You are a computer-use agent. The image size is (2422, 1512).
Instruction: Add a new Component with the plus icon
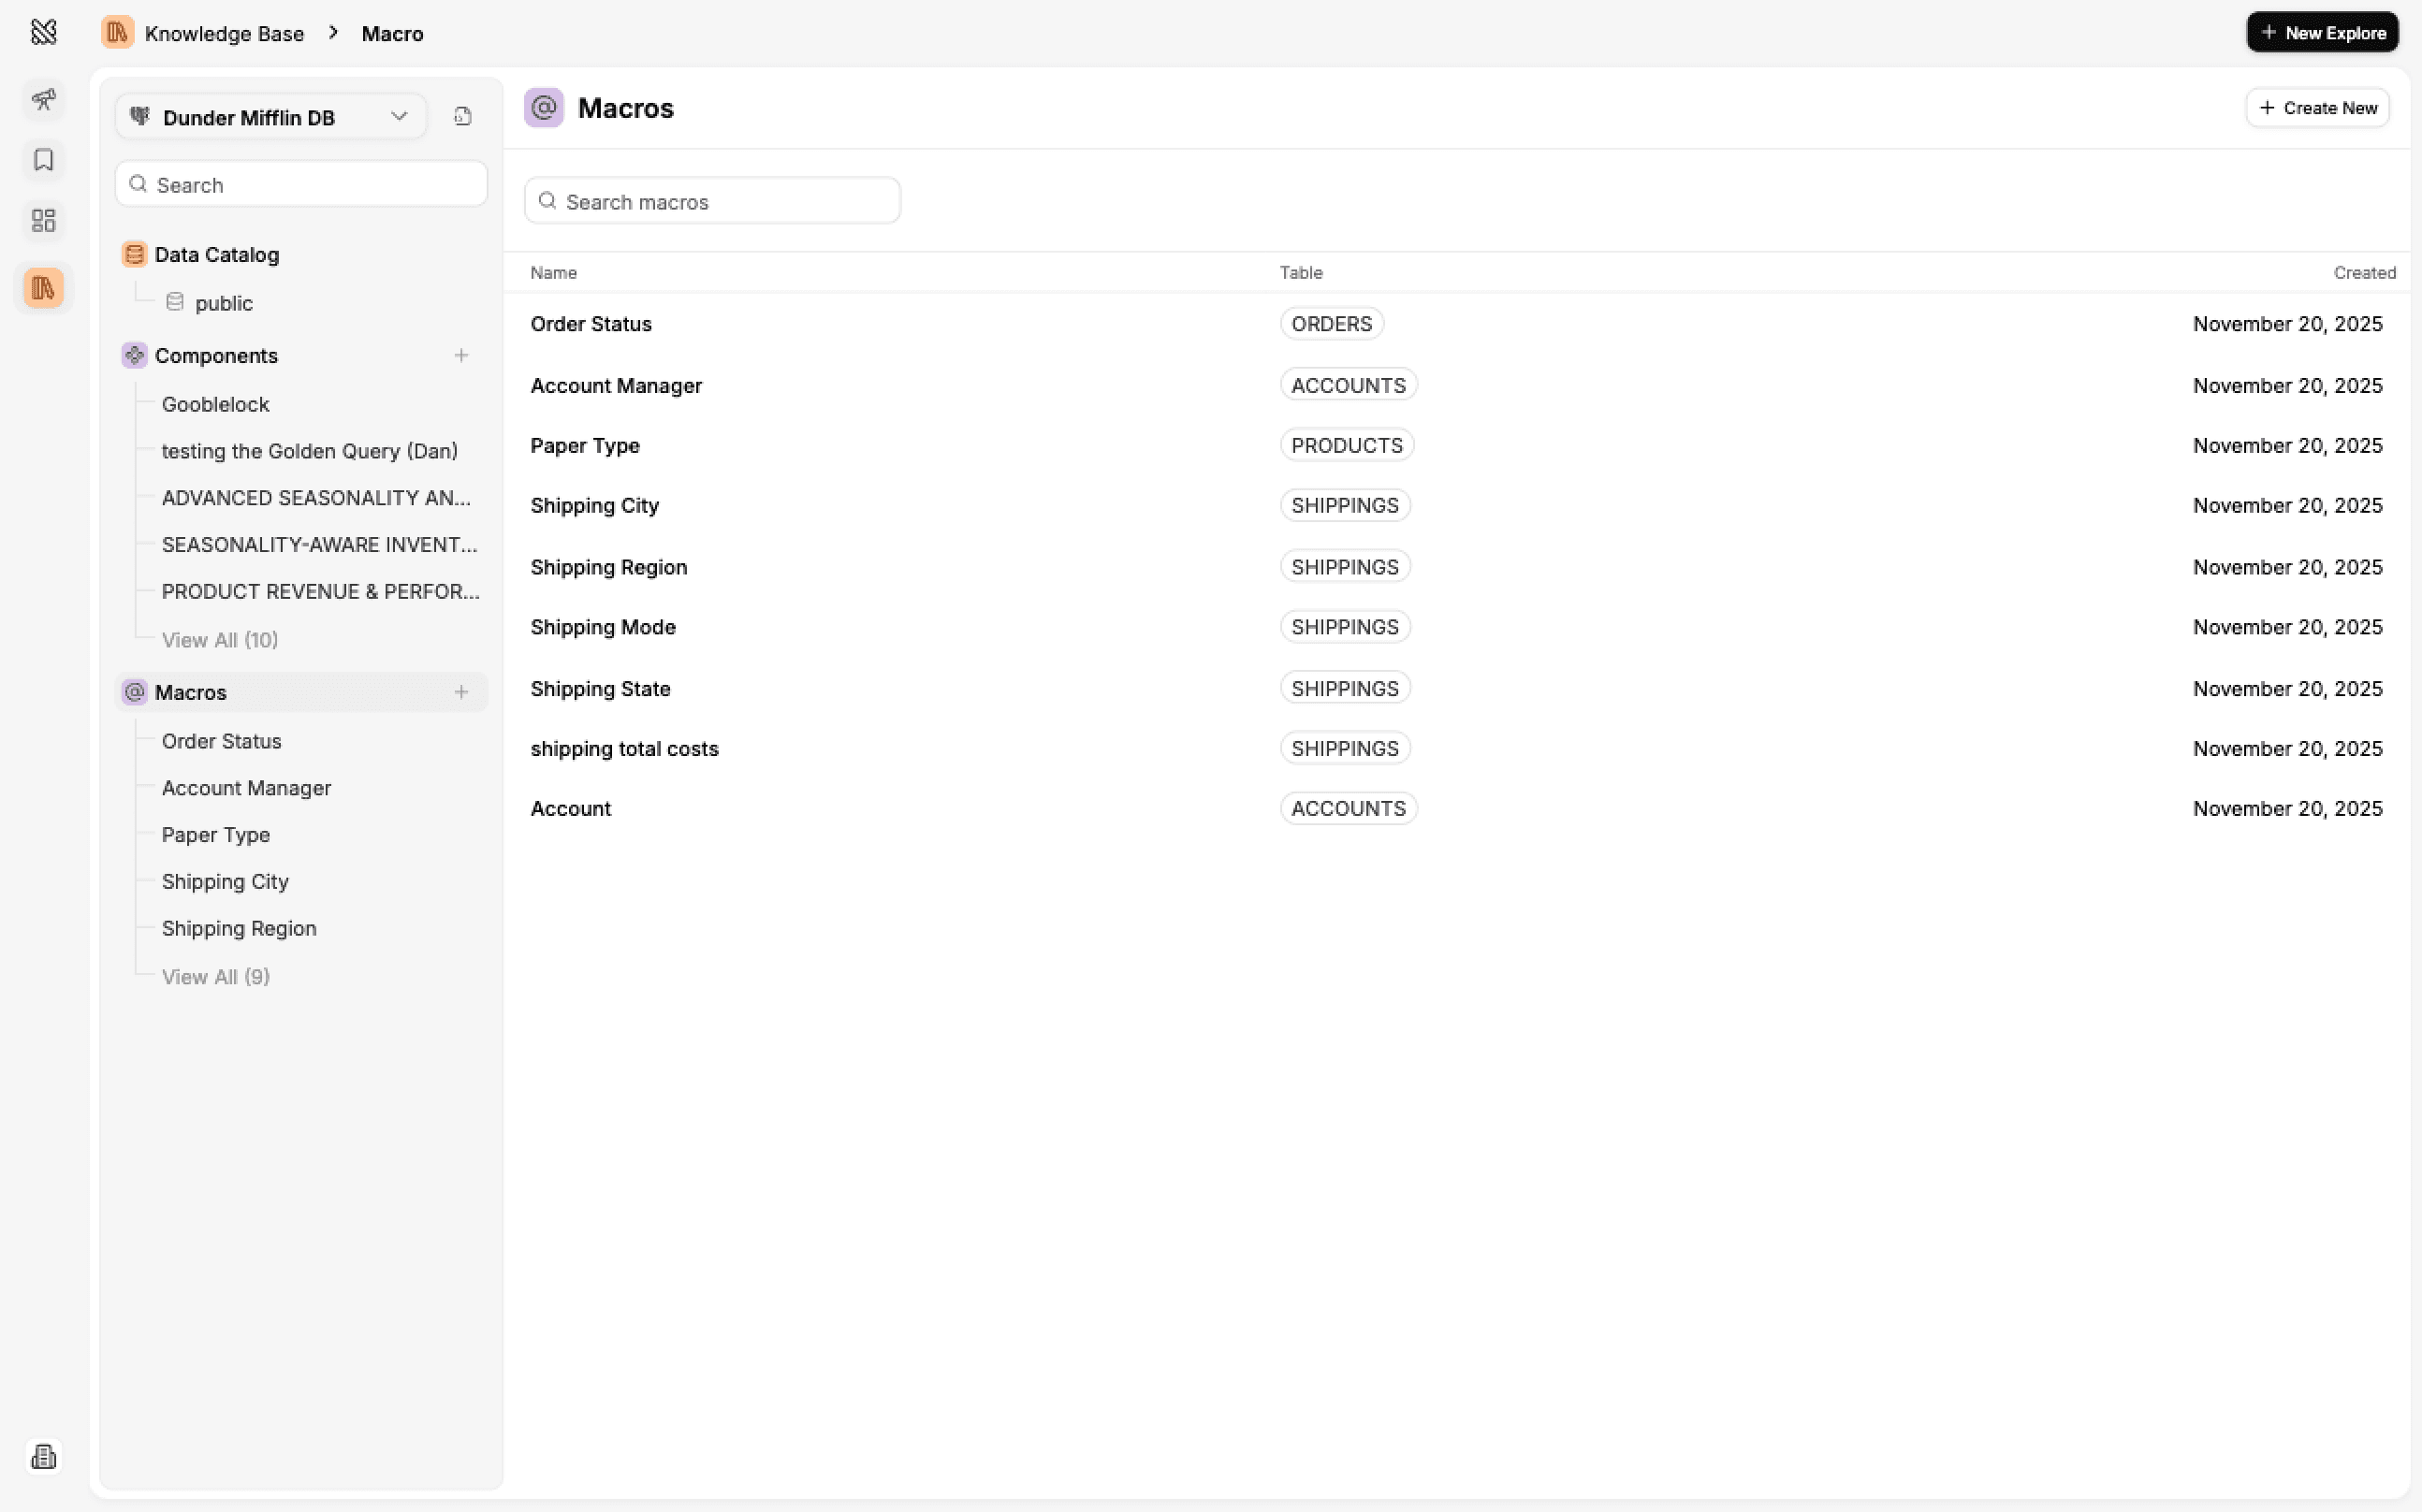pos(461,355)
